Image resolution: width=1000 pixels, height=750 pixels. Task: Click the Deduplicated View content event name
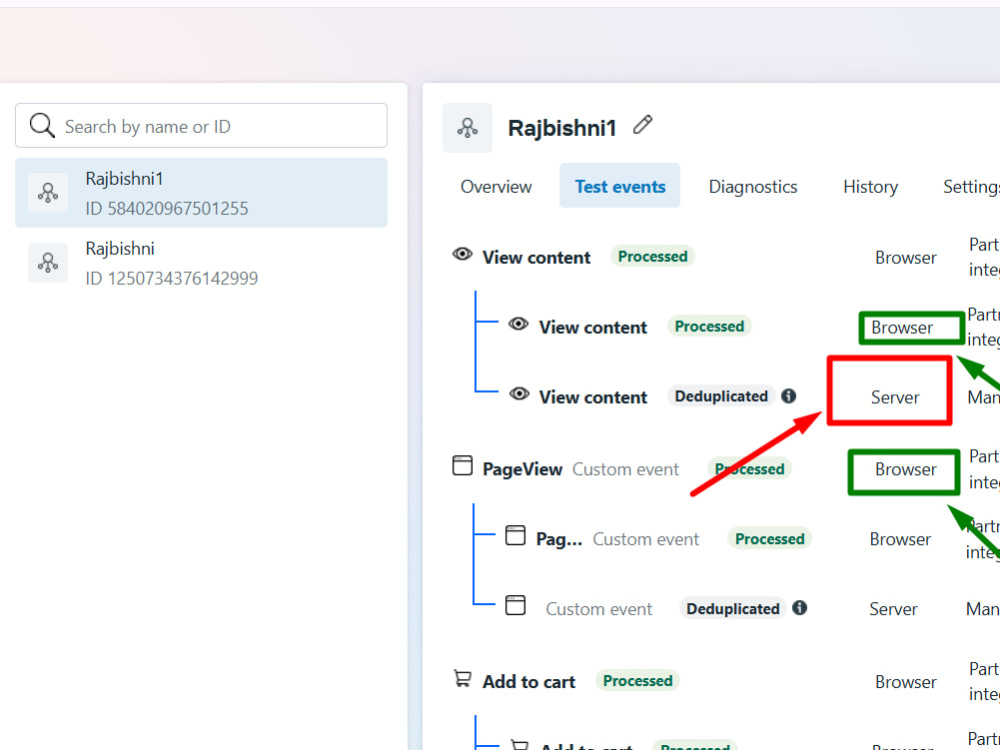[x=593, y=397]
